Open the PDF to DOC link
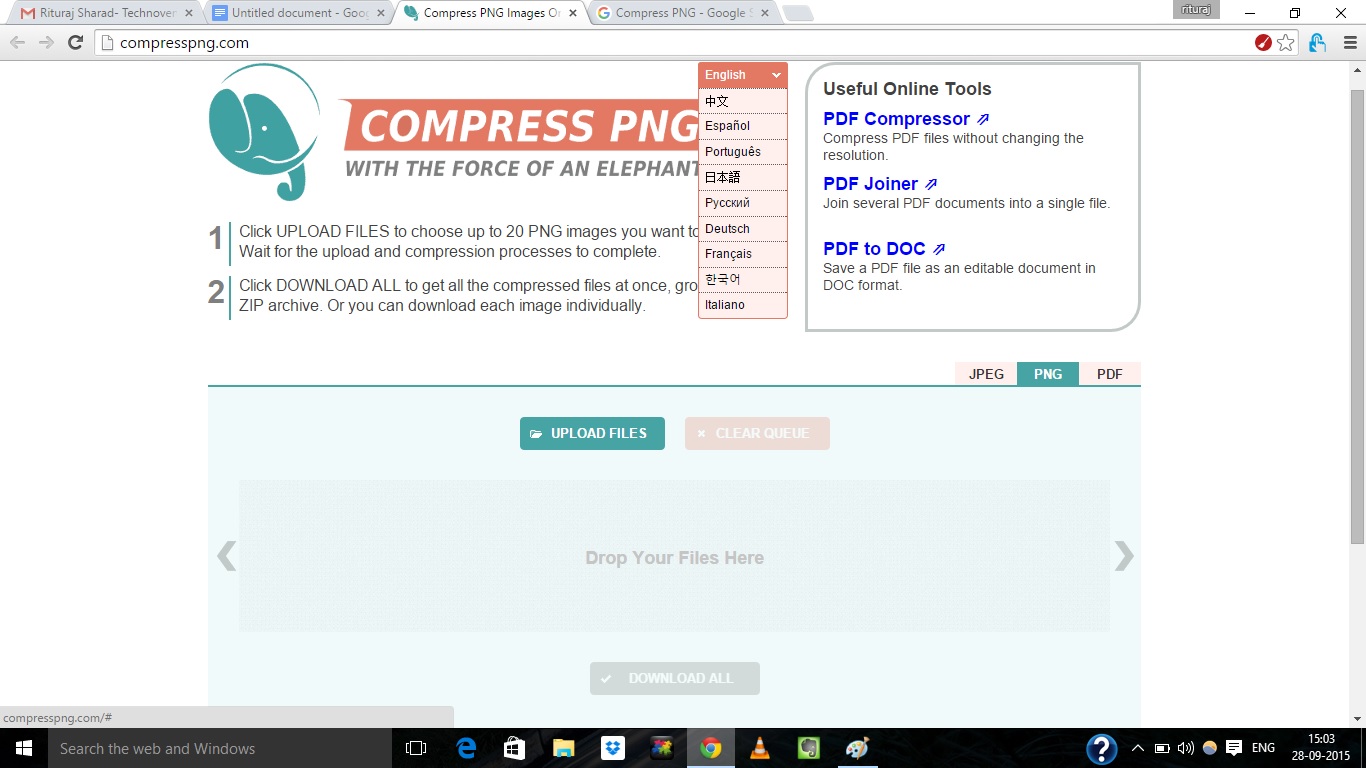This screenshot has width=1366, height=768. pos(875,249)
